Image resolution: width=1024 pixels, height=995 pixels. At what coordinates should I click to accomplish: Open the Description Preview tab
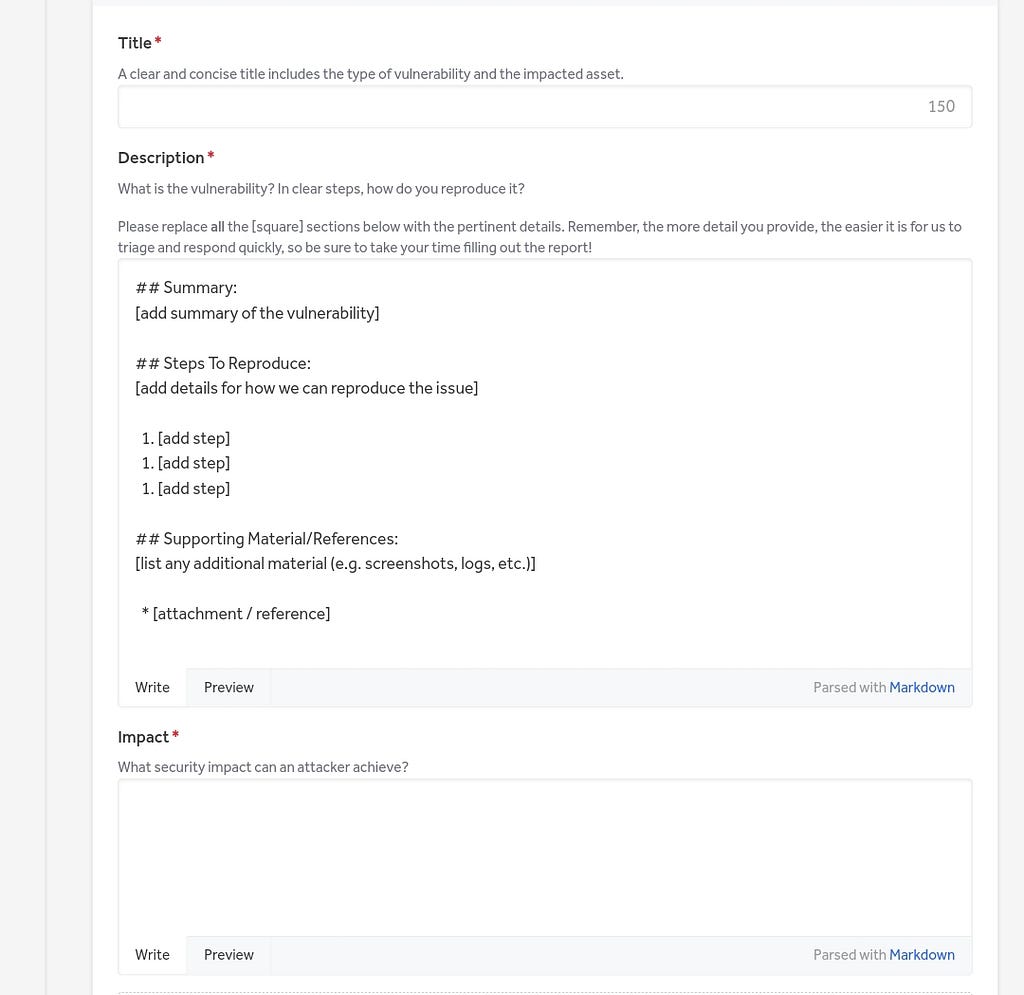click(229, 687)
